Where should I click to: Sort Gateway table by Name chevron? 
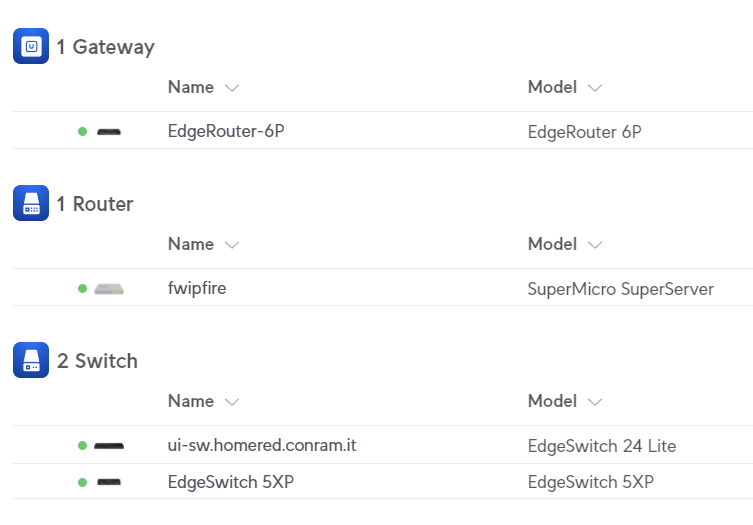pos(232,88)
